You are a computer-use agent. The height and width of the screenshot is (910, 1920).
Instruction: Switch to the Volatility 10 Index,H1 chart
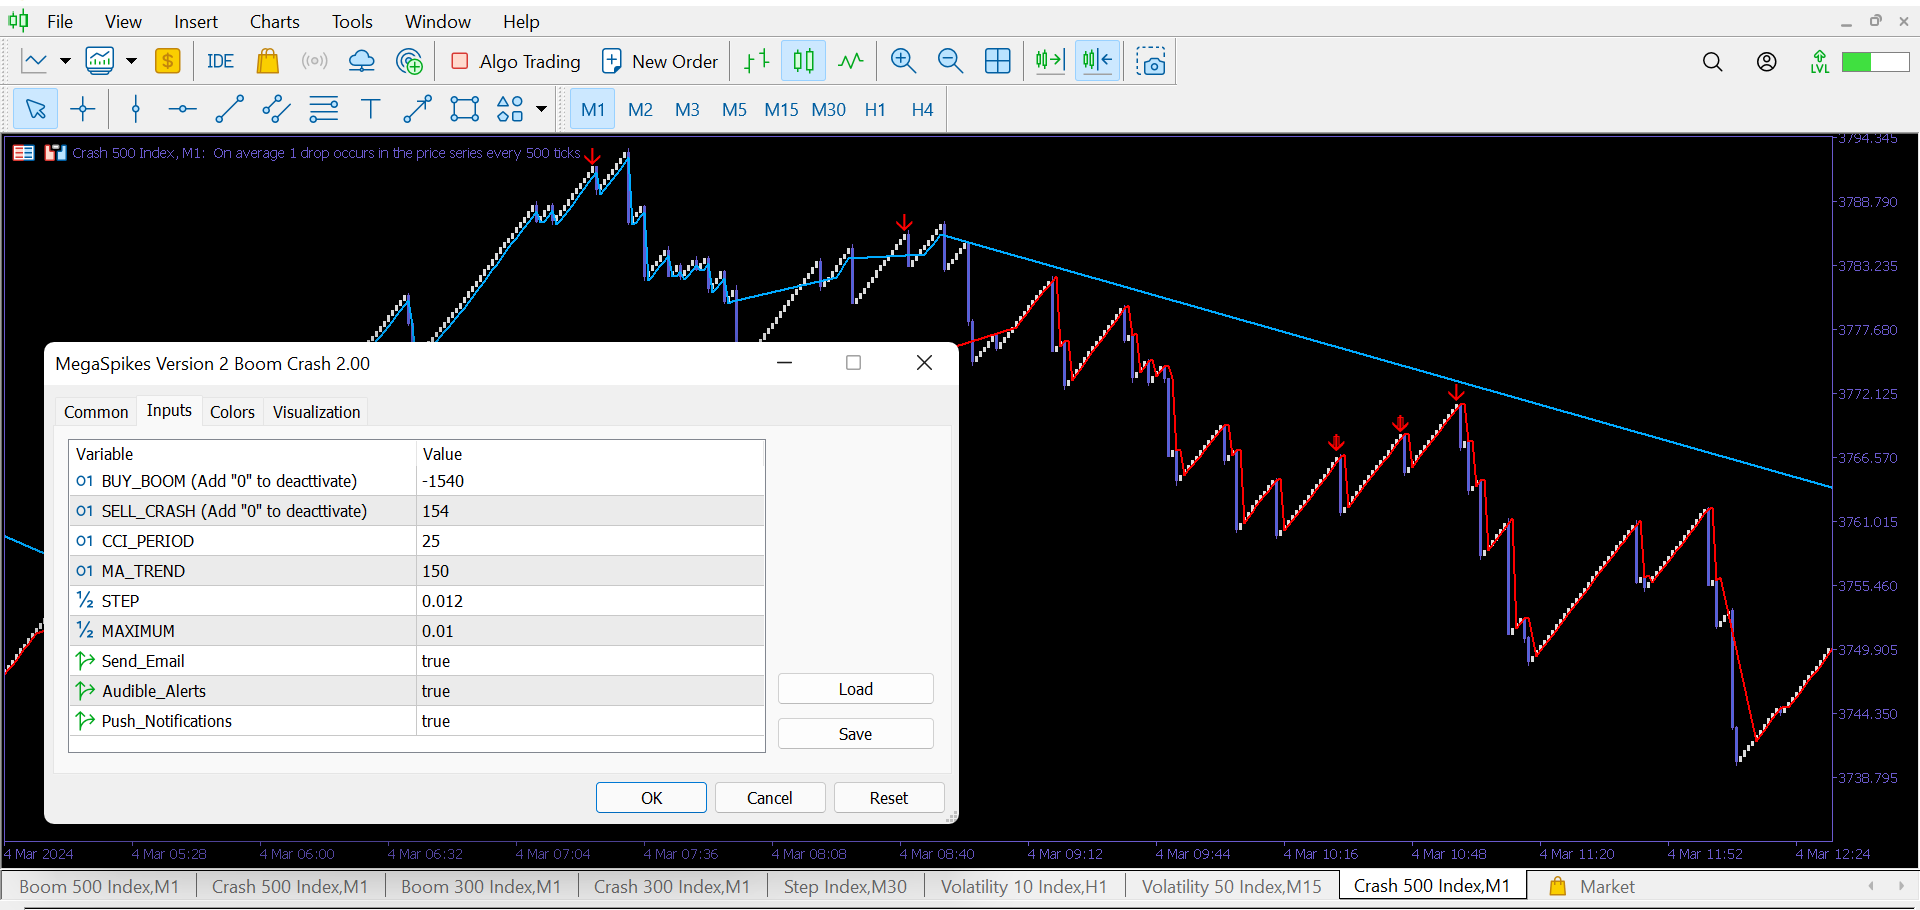tap(1024, 886)
